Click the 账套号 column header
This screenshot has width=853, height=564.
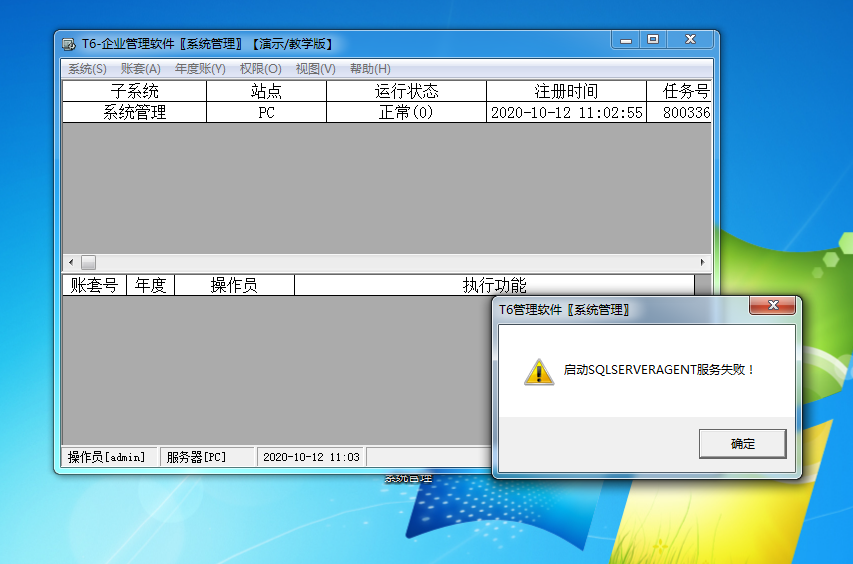point(94,285)
